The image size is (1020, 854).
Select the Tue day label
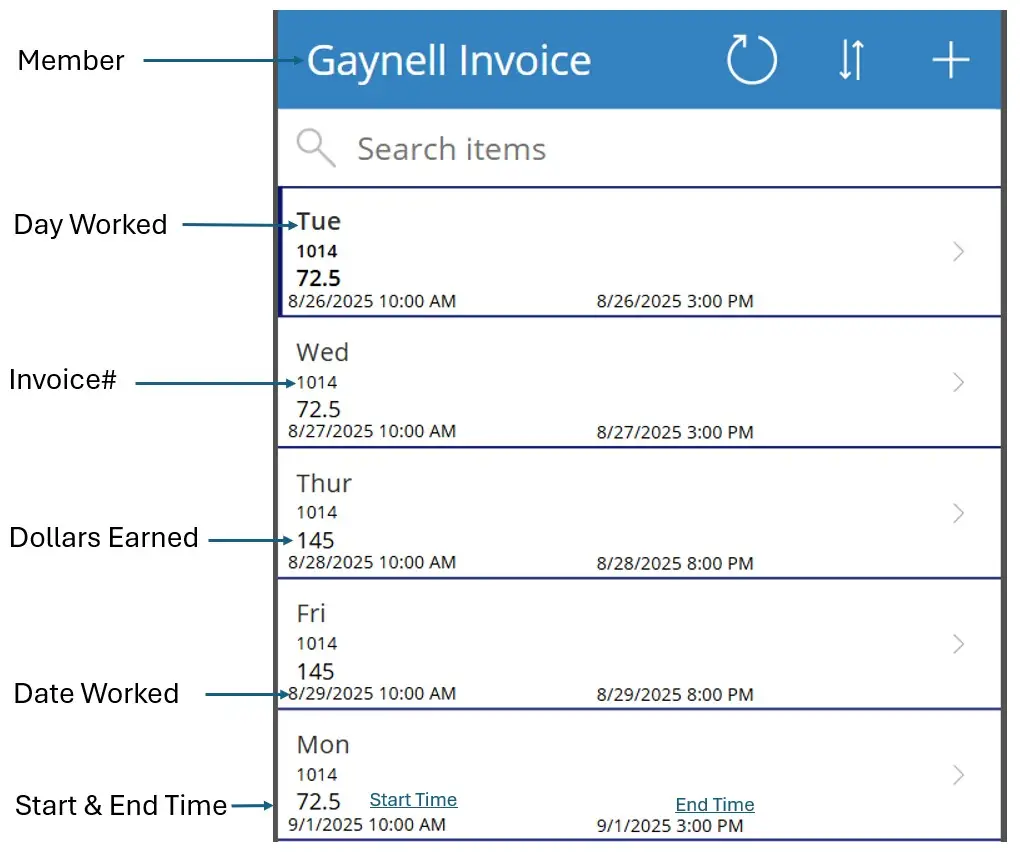[318, 221]
